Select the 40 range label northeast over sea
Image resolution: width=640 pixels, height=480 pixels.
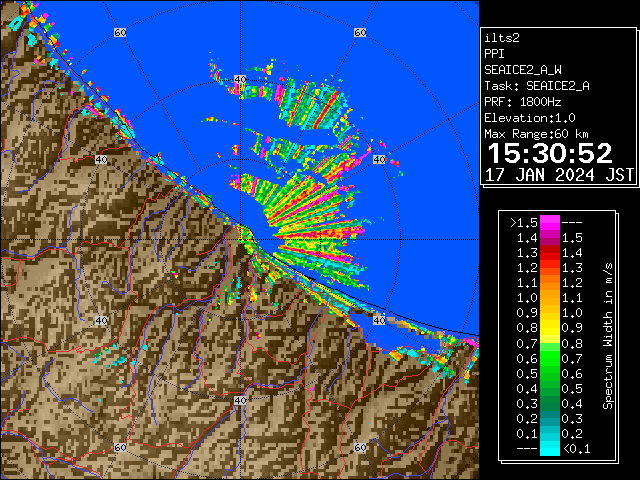[379, 160]
